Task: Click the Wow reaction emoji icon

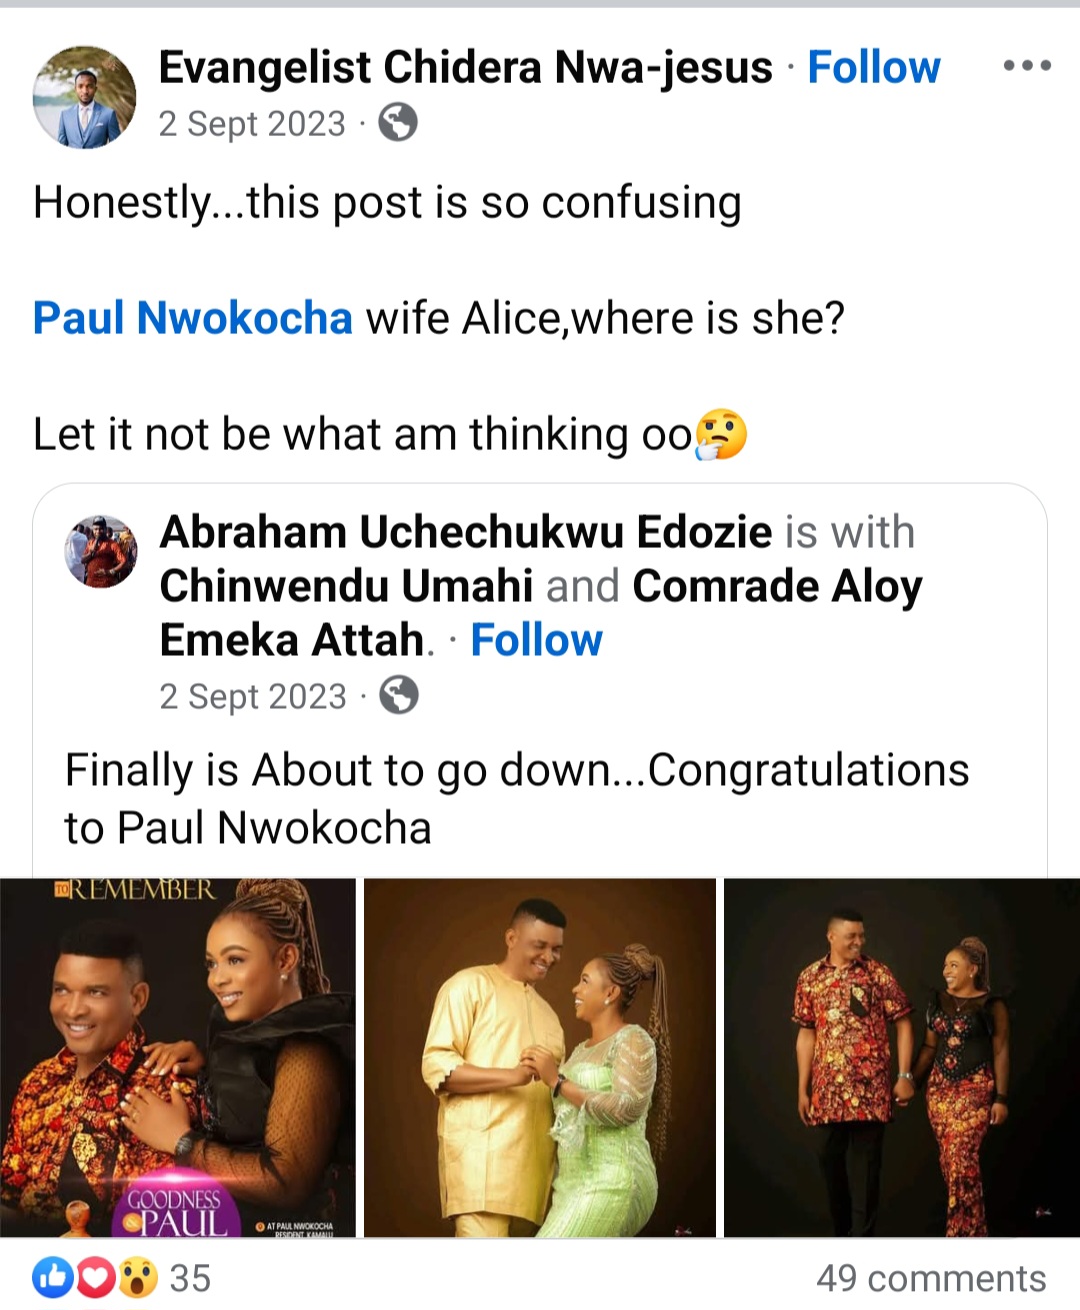Action: [137, 1278]
